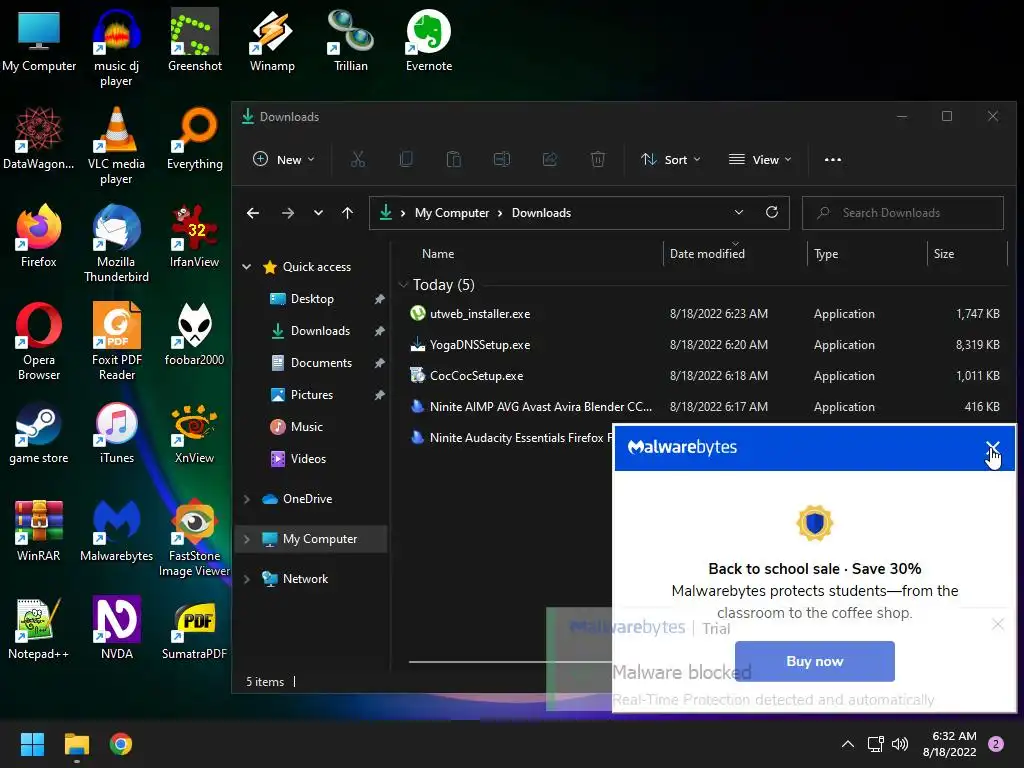Open the View dropdown menu
The image size is (1024, 768).
pyautogui.click(x=760, y=159)
